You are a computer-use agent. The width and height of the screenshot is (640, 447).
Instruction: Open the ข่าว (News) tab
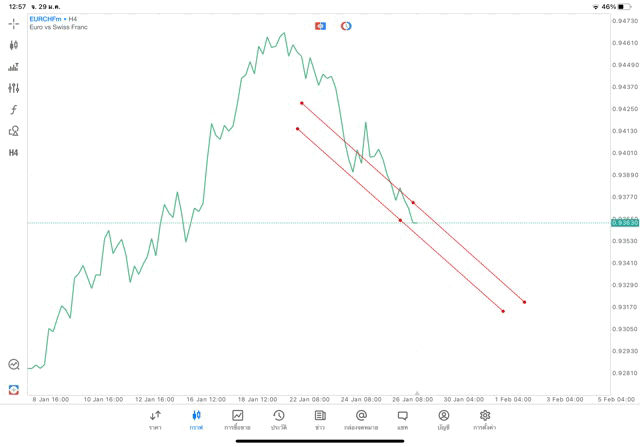[320, 419]
